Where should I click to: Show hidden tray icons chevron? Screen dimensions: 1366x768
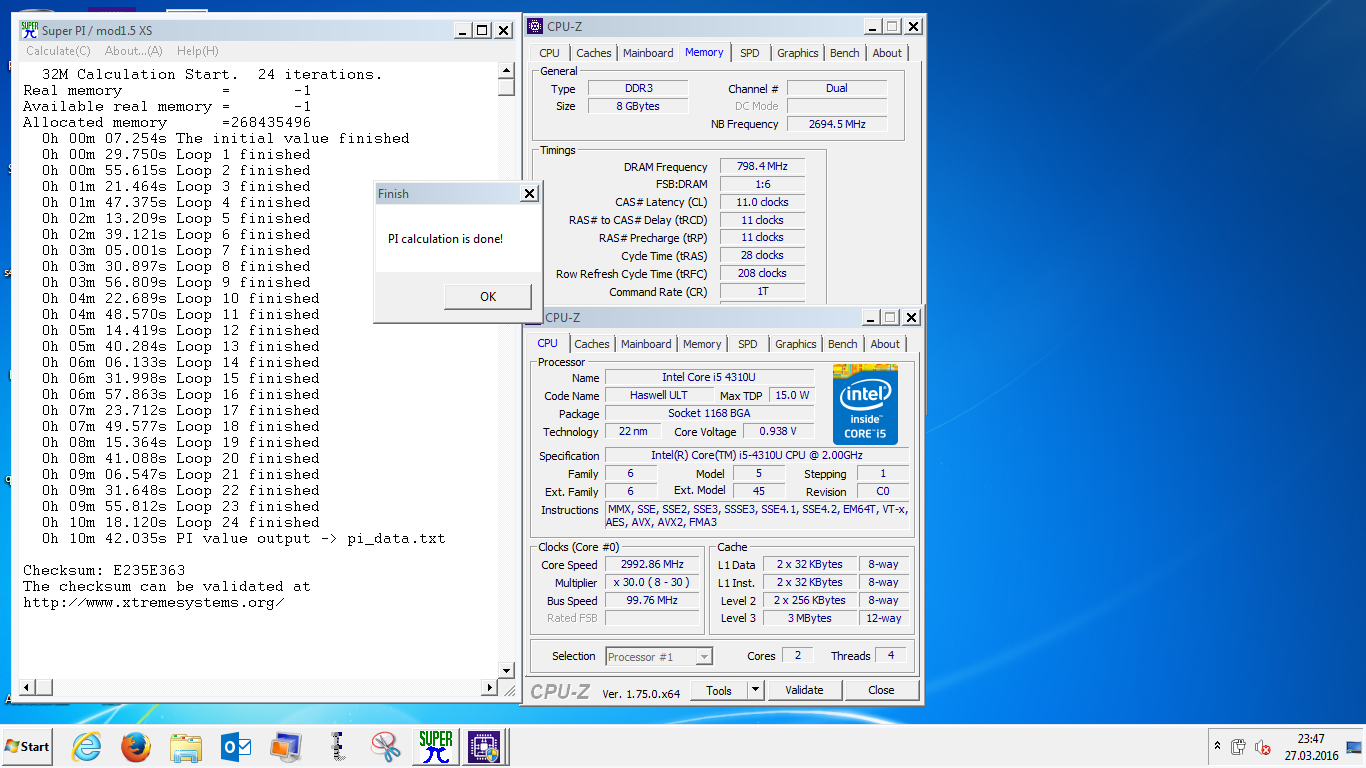[x=1217, y=746]
